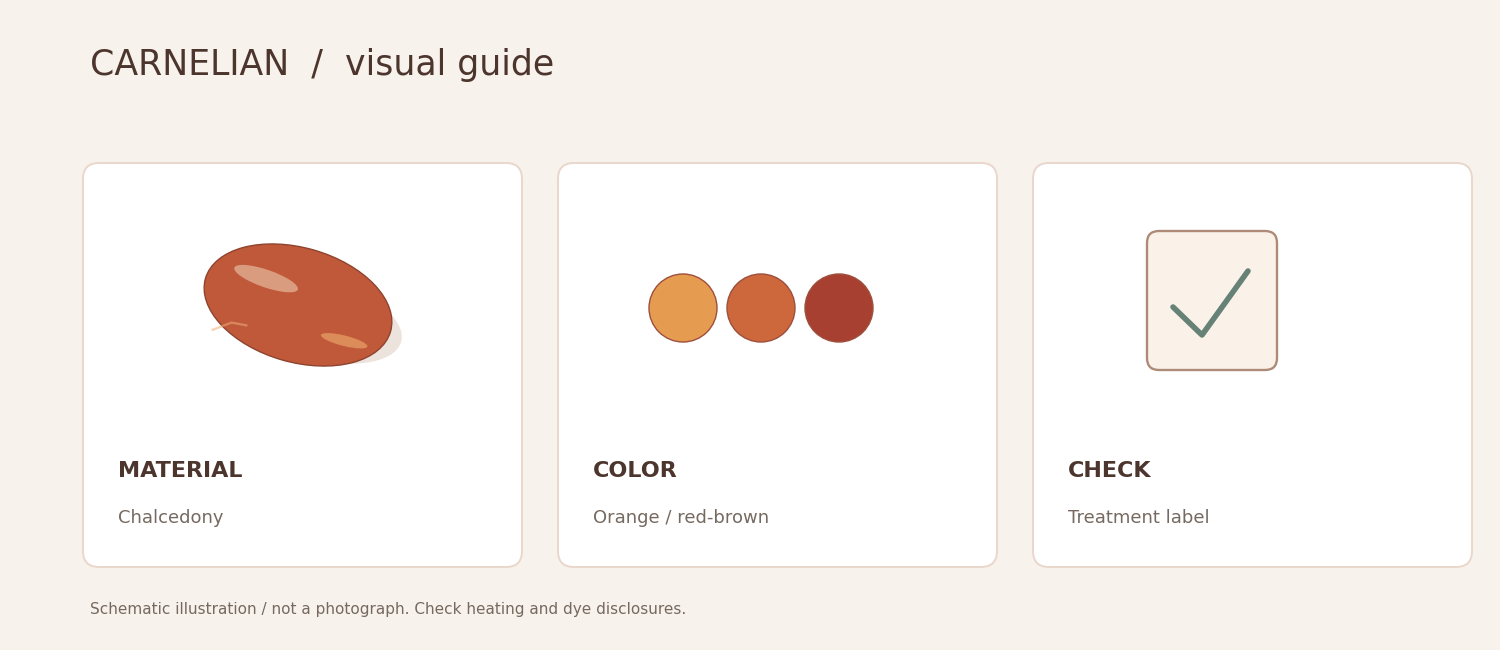1500x650 pixels.
Task: Open the Color card
Action: [777, 365]
